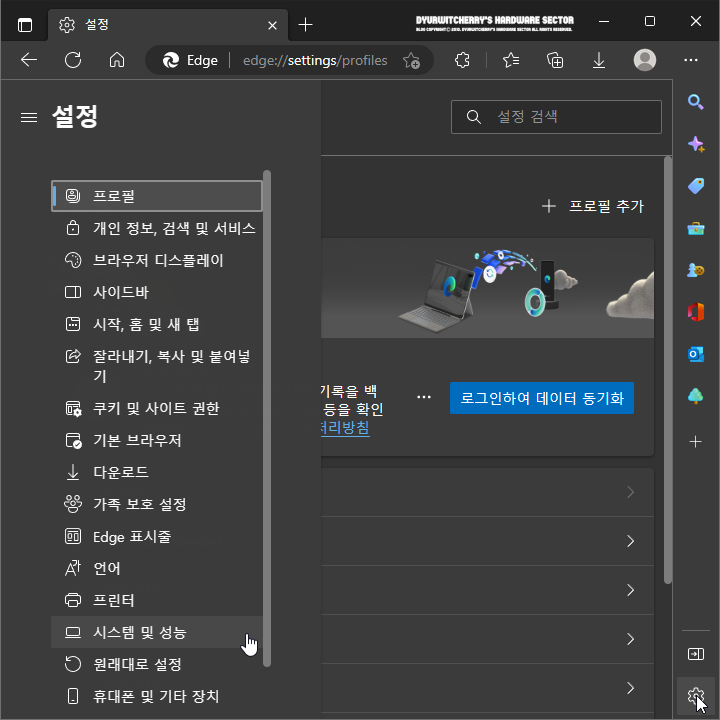Close the 설정 tab

coord(272,25)
